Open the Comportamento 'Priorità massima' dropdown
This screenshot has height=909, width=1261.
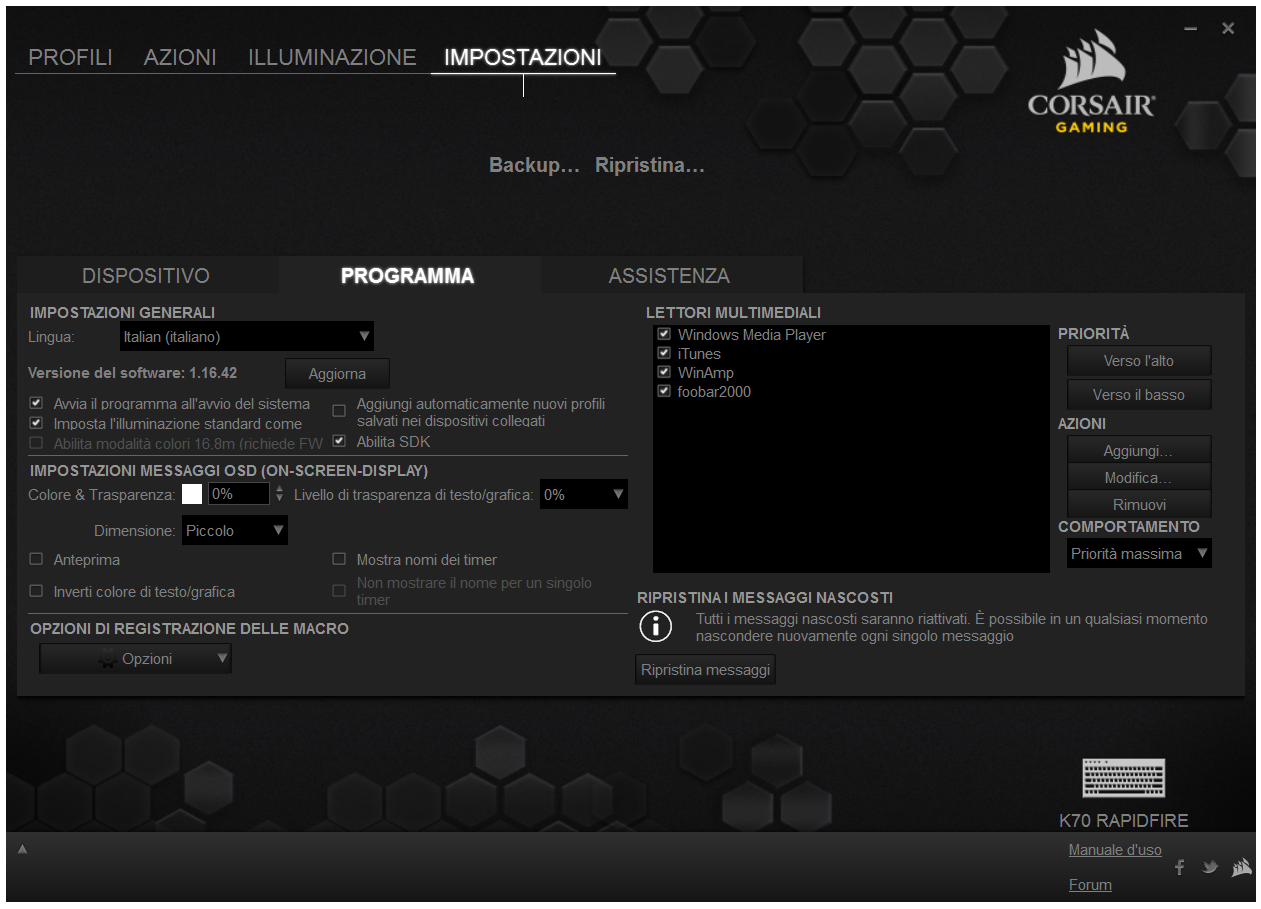pos(1139,554)
